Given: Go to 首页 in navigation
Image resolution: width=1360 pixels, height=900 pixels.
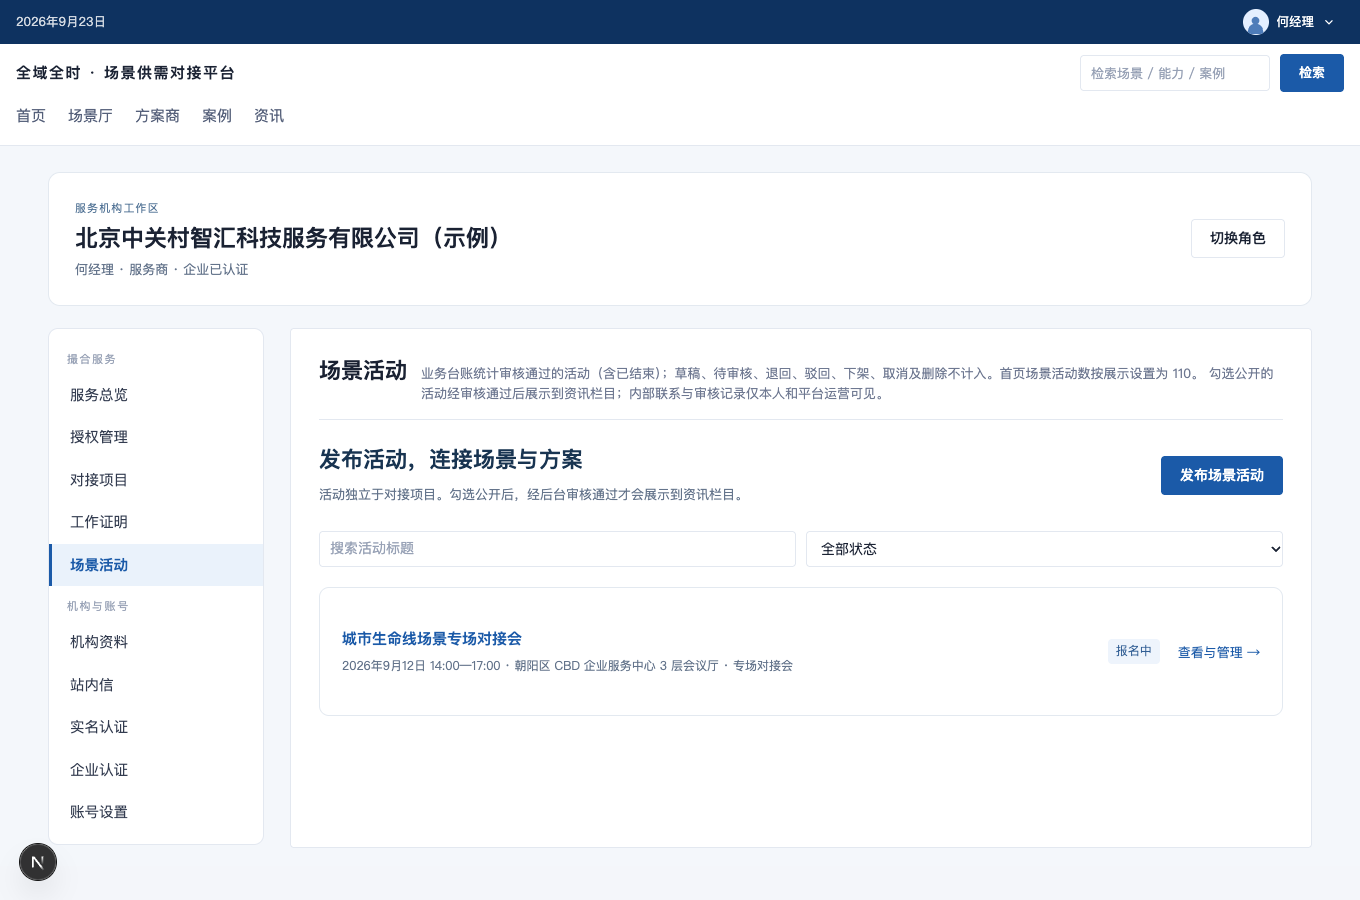Looking at the screenshot, I should click(x=31, y=116).
